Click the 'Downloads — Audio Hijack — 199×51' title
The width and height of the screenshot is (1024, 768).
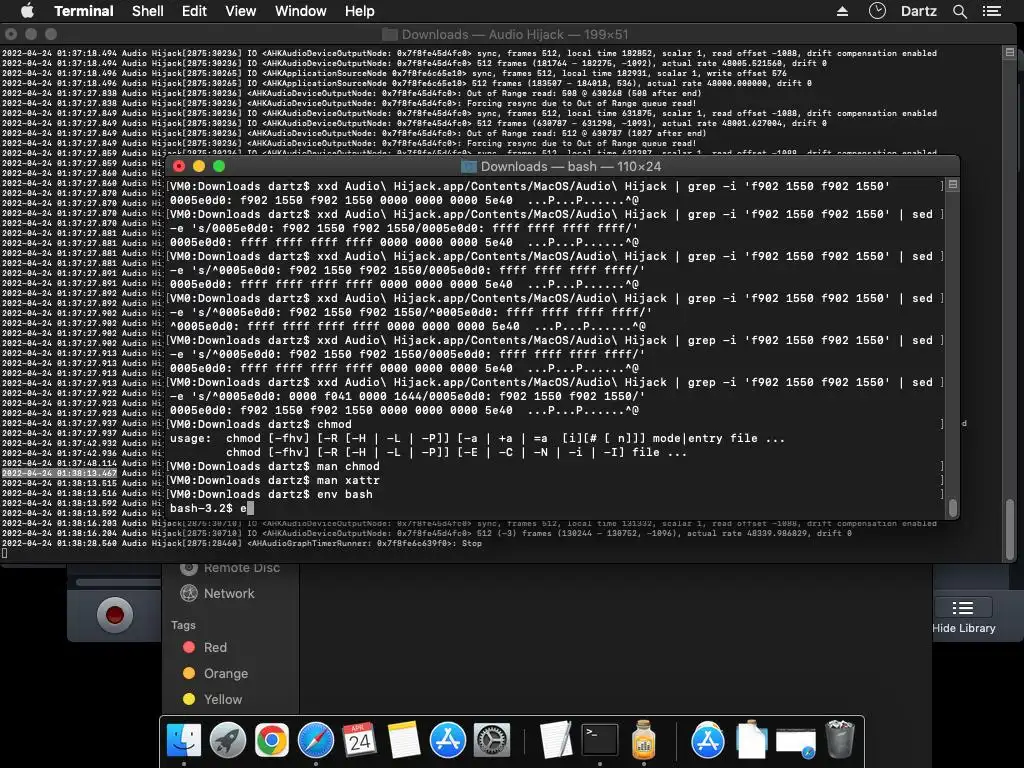pos(515,35)
